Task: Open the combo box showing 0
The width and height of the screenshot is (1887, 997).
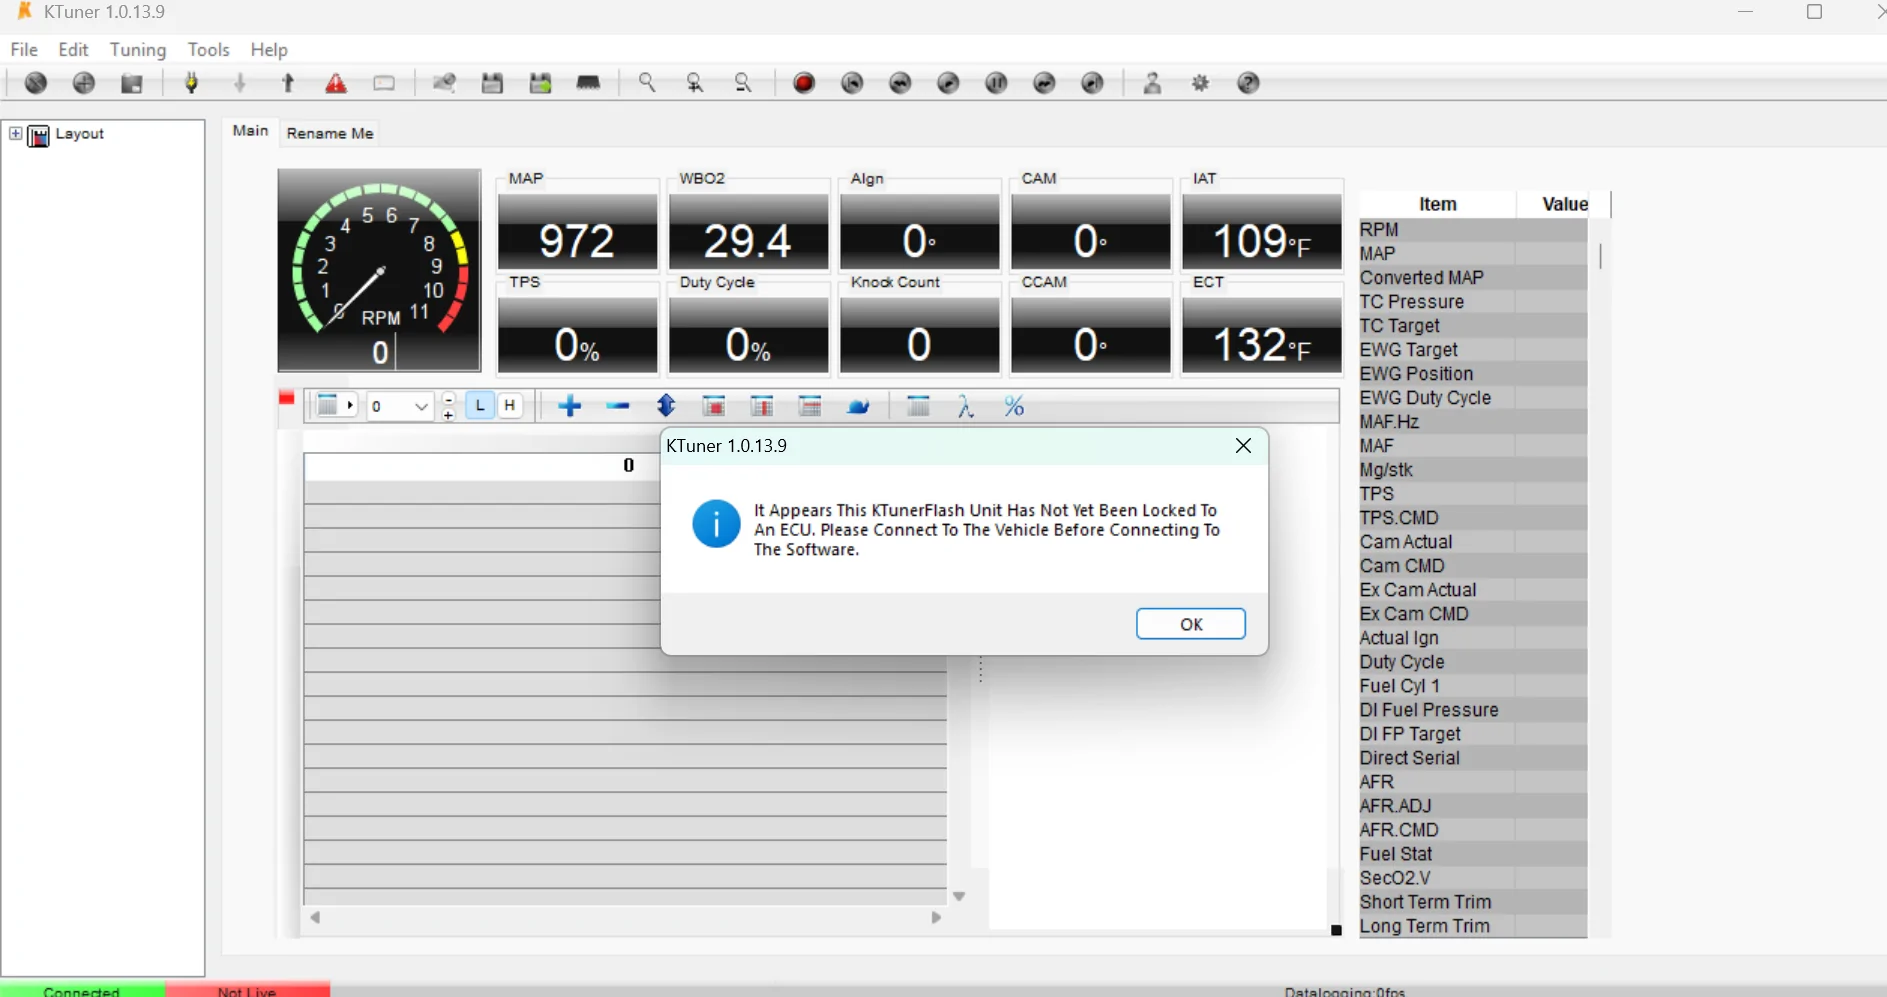Action: coord(399,406)
